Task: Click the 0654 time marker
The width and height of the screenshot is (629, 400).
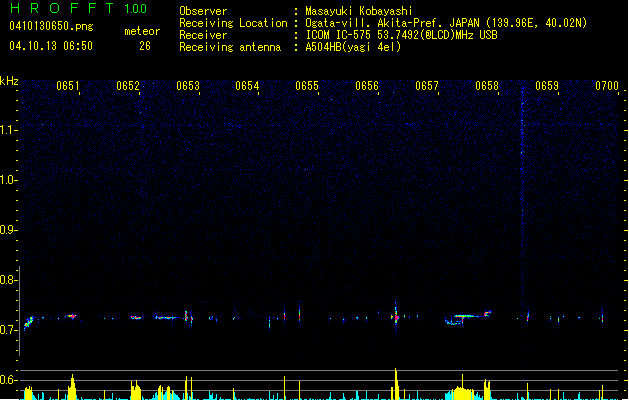Action: click(247, 86)
